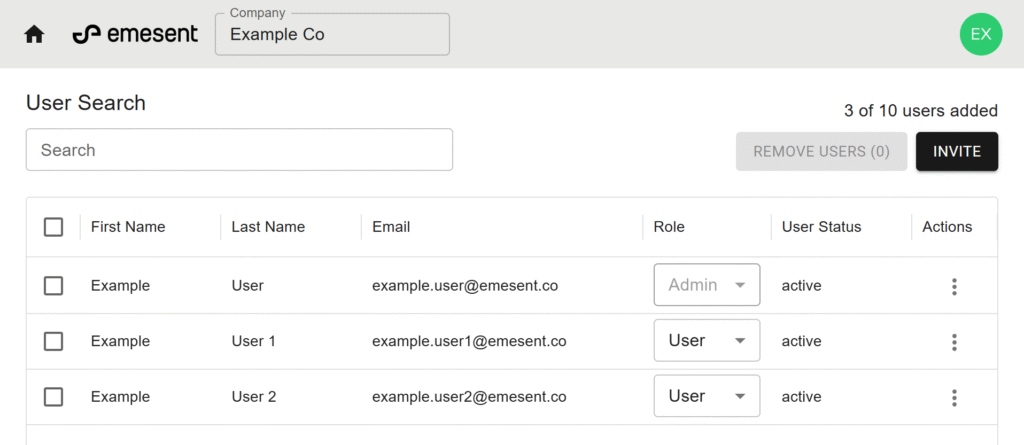This screenshot has width=1024, height=445.
Task: Open role dropdown for example.user1@emesent.co
Action: 706,341
